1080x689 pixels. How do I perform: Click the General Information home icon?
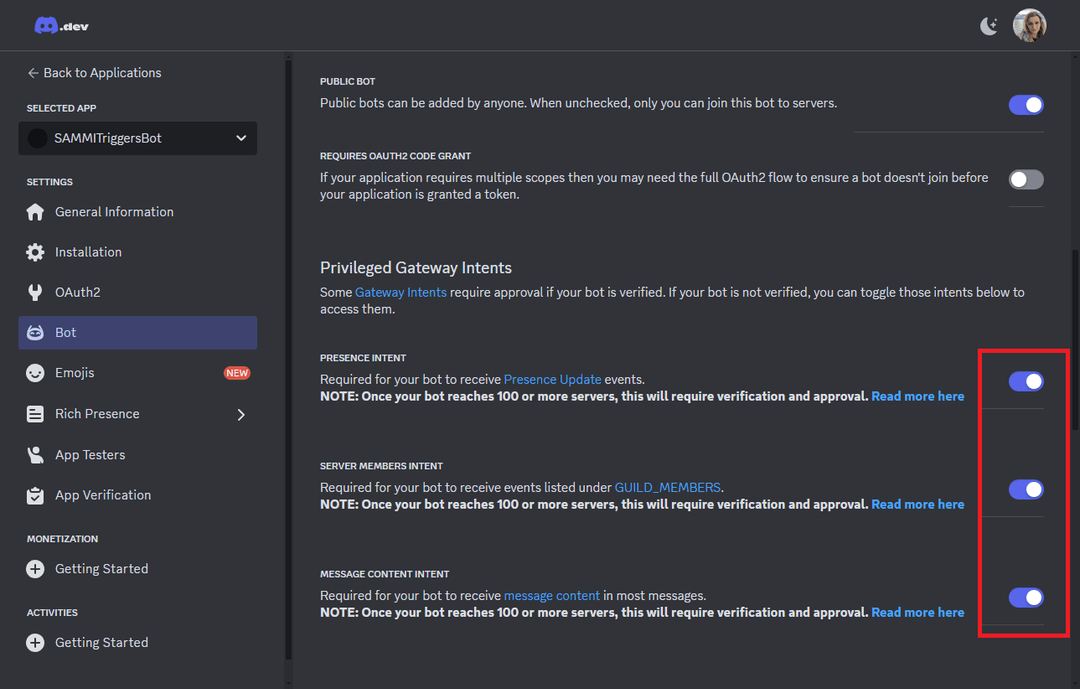(35, 212)
